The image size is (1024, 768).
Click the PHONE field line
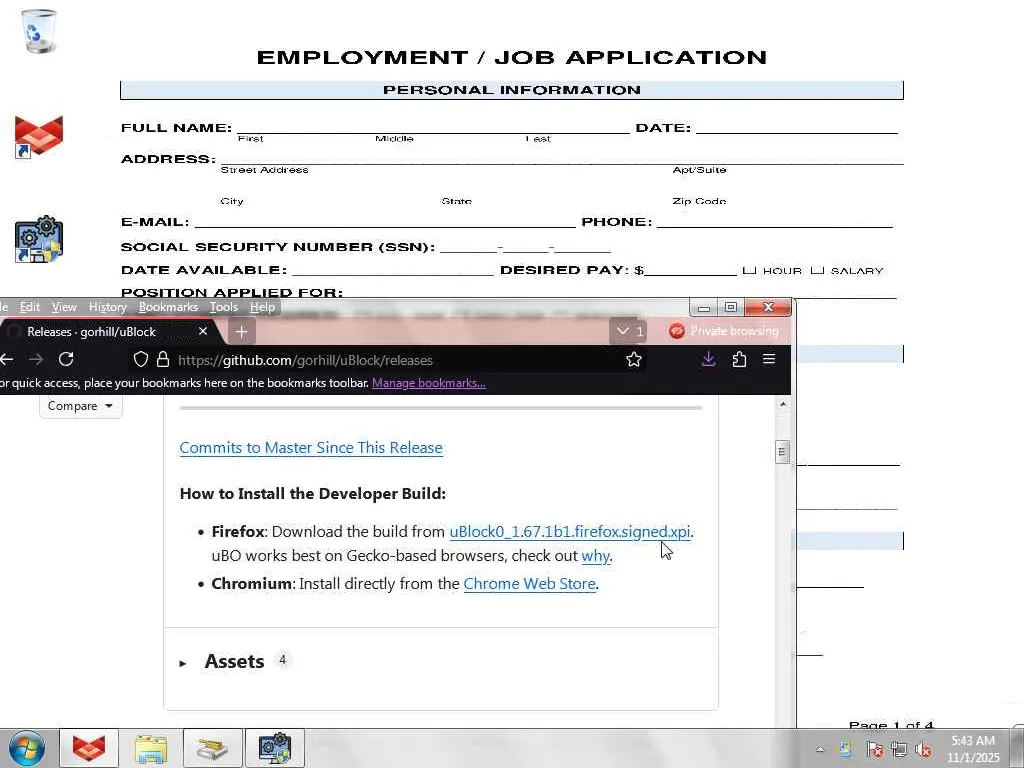tap(775, 223)
